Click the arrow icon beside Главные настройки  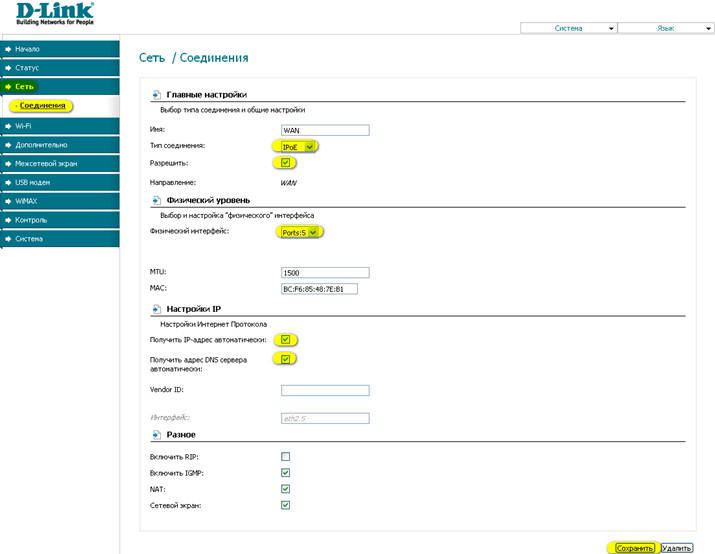pyautogui.click(x=156, y=94)
